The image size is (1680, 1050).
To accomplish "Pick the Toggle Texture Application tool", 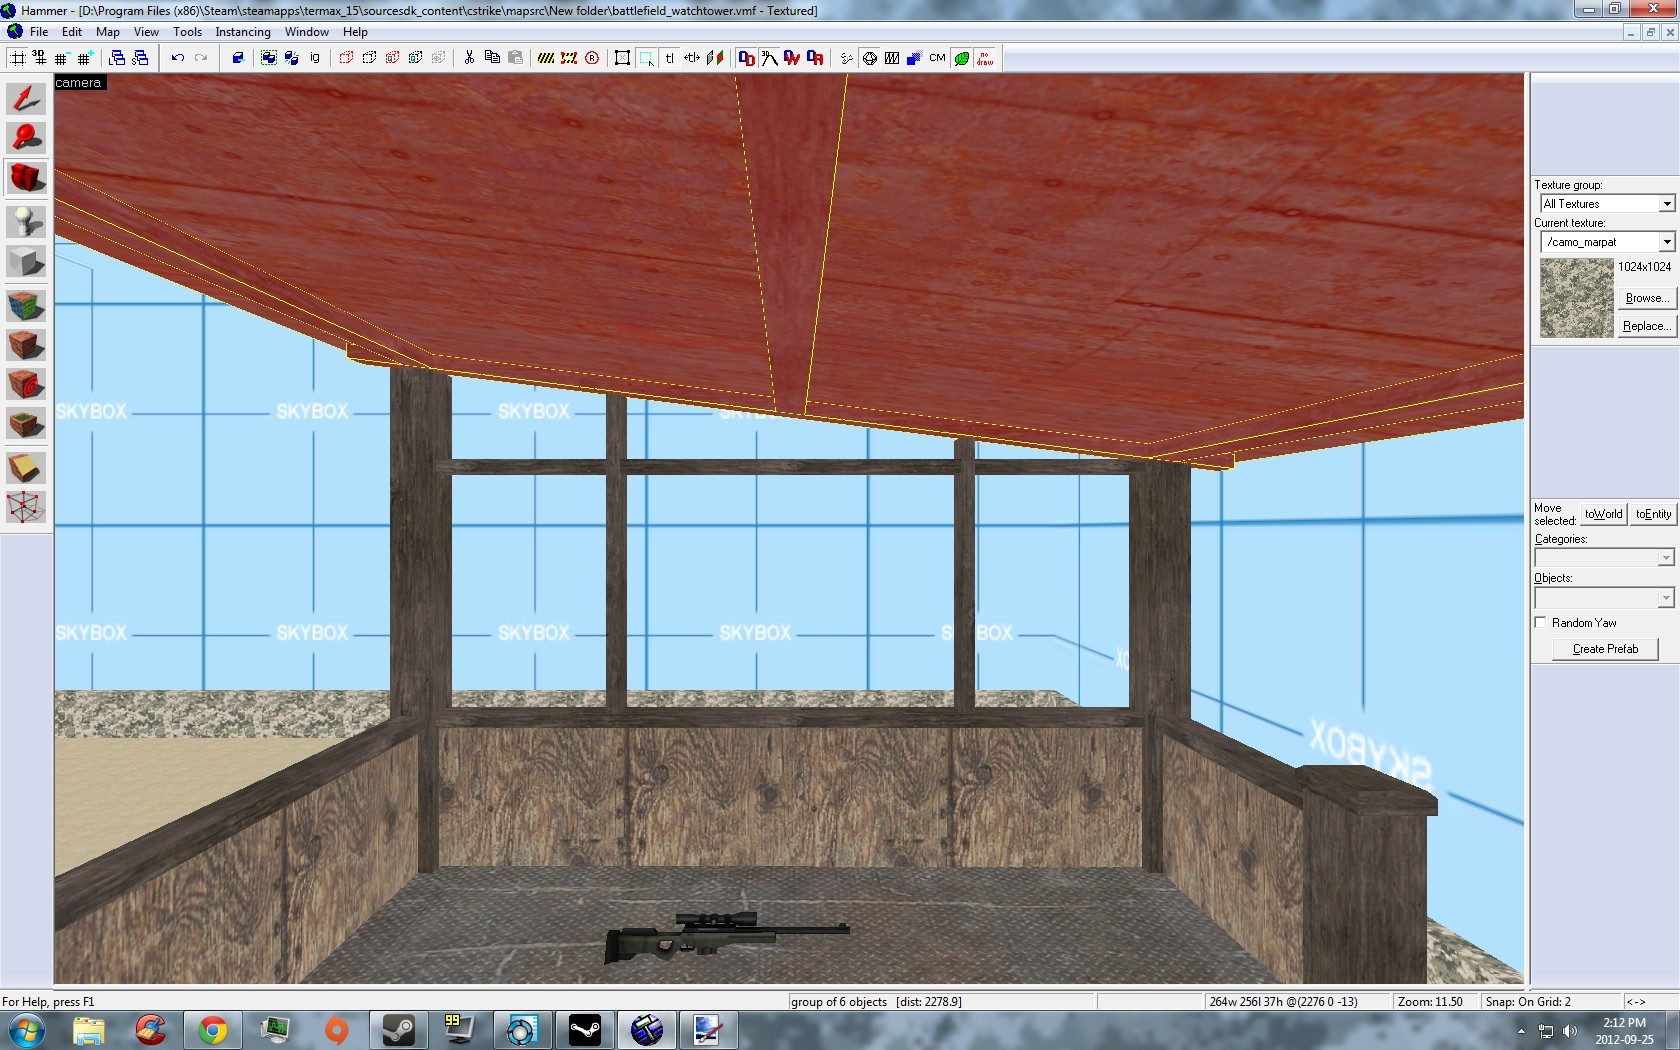I will pyautogui.click(x=26, y=305).
